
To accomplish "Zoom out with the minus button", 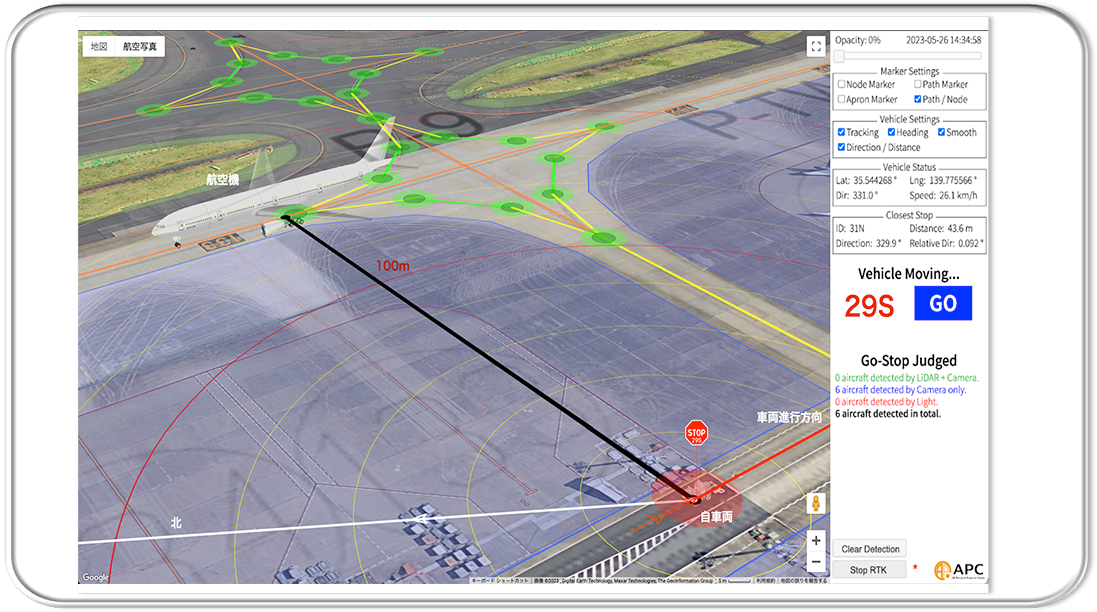I will click(816, 562).
